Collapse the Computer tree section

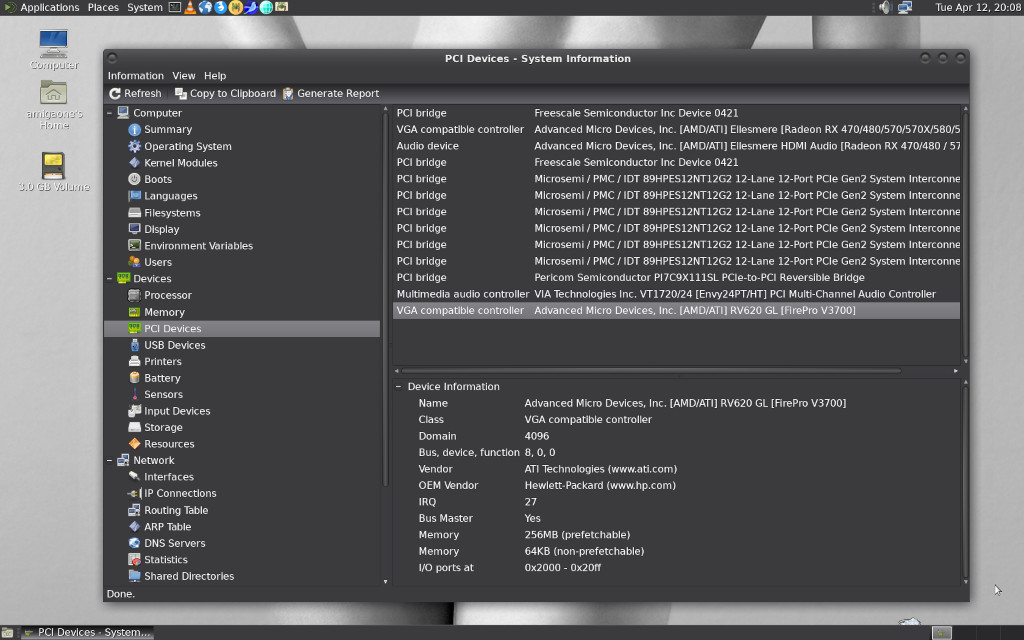click(110, 112)
